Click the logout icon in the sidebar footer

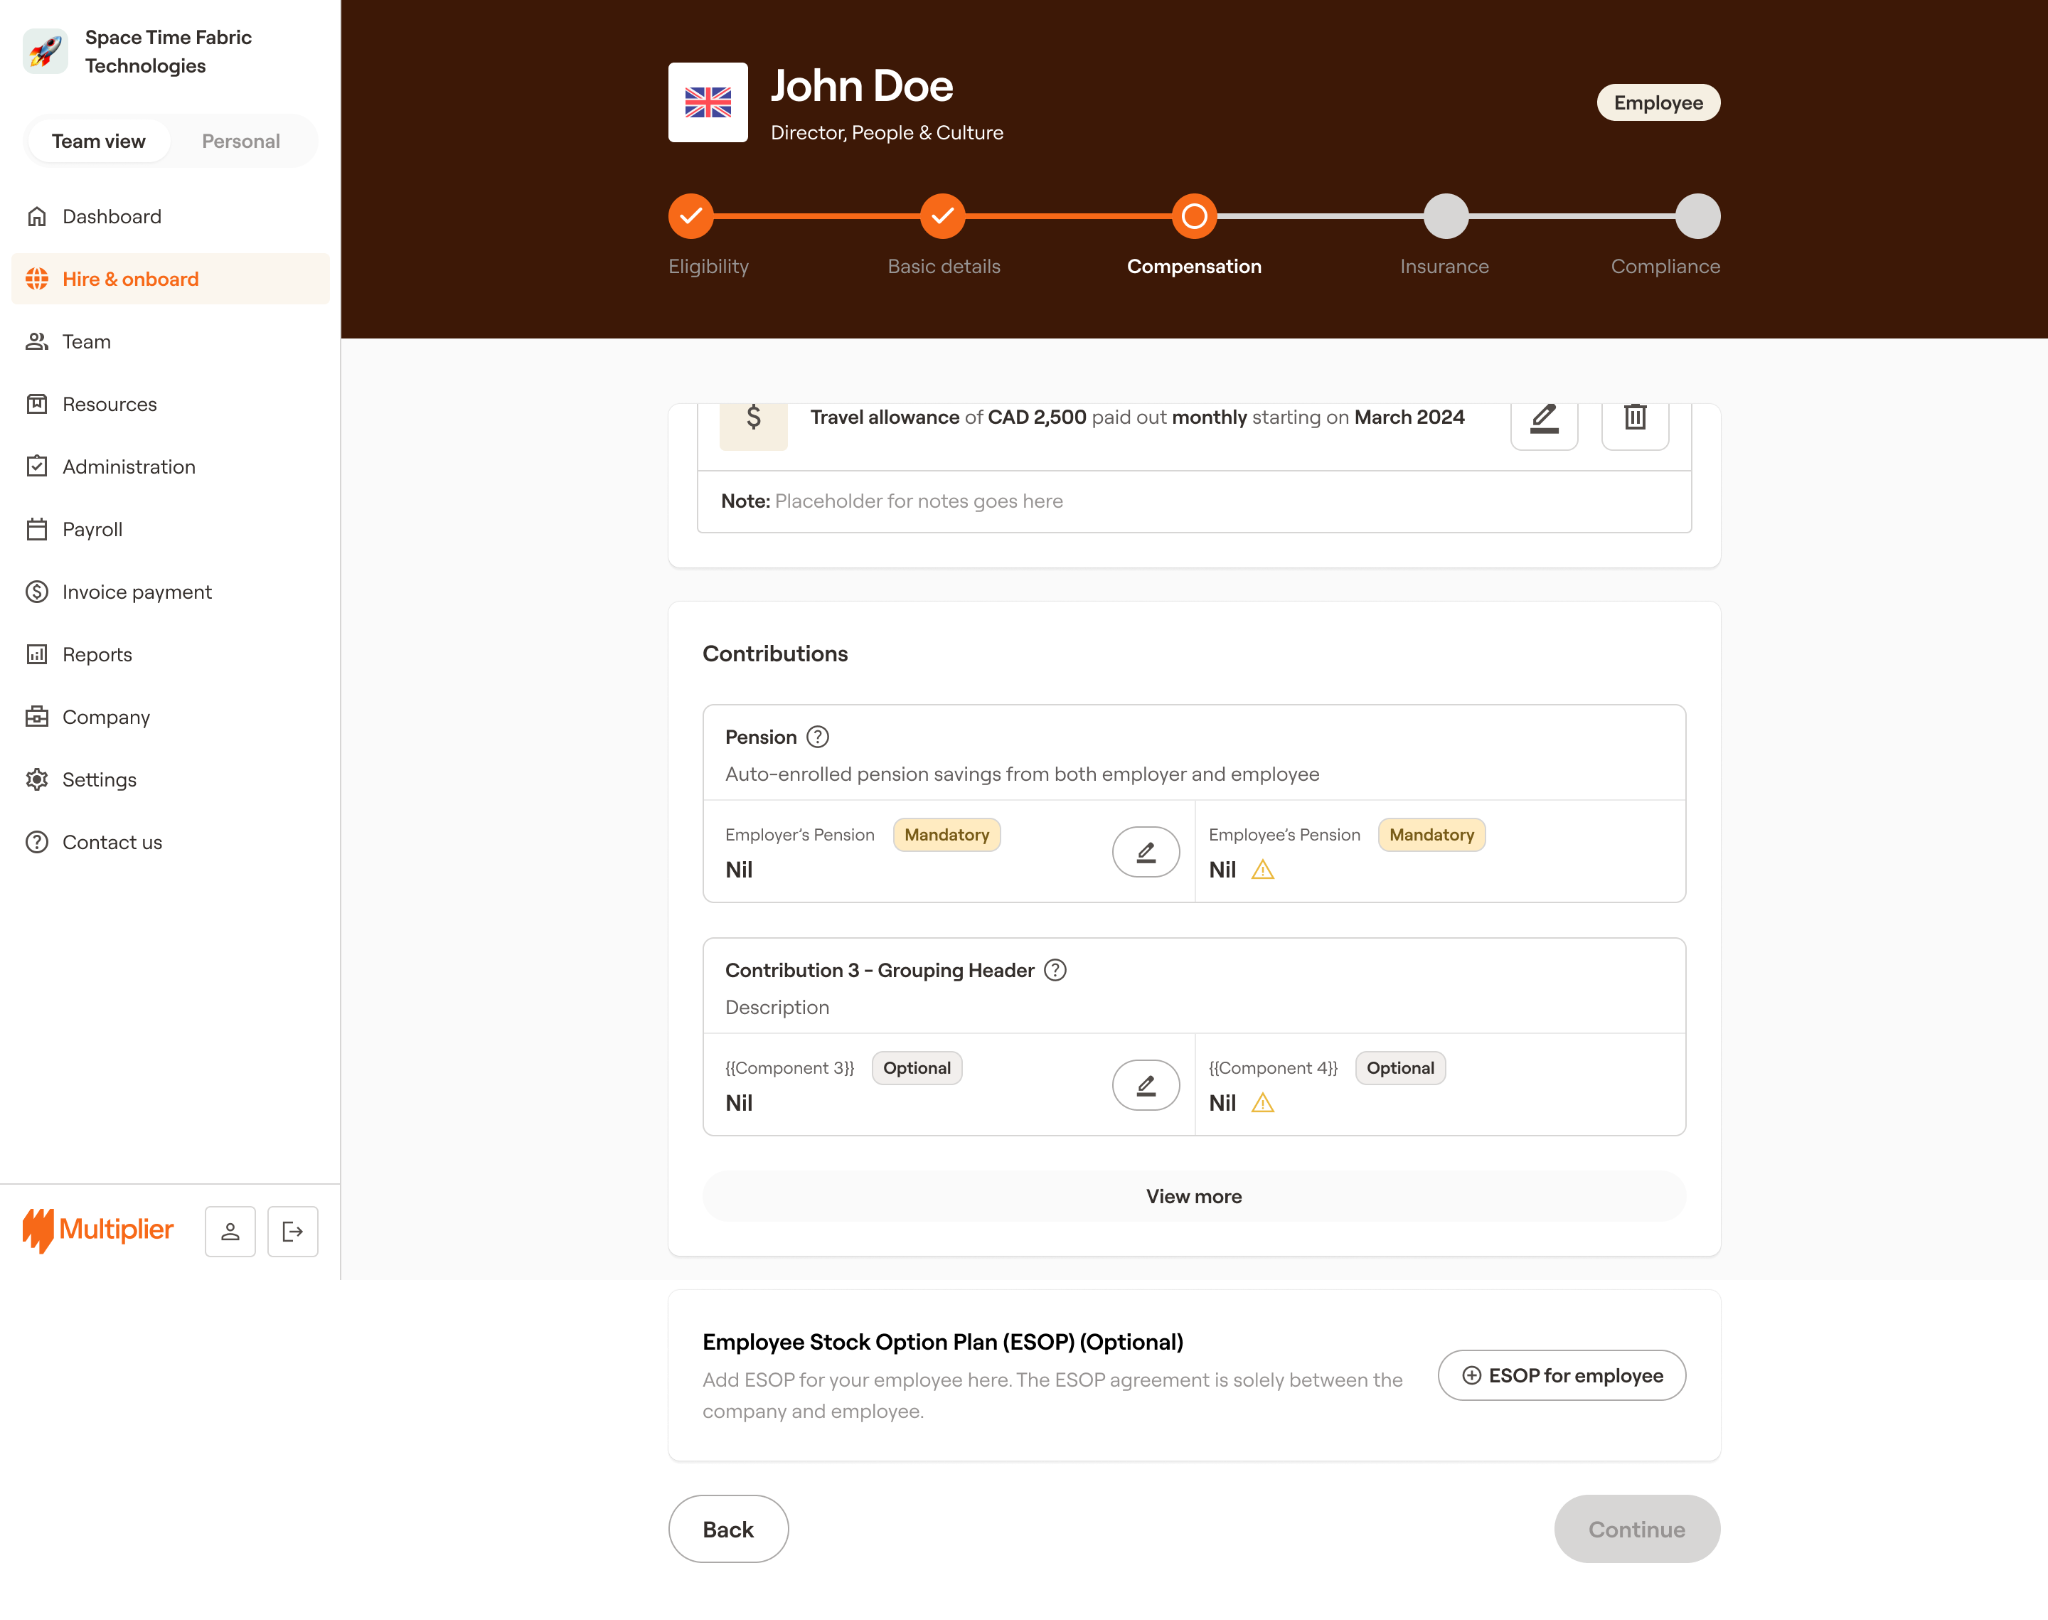click(292, 1231)
